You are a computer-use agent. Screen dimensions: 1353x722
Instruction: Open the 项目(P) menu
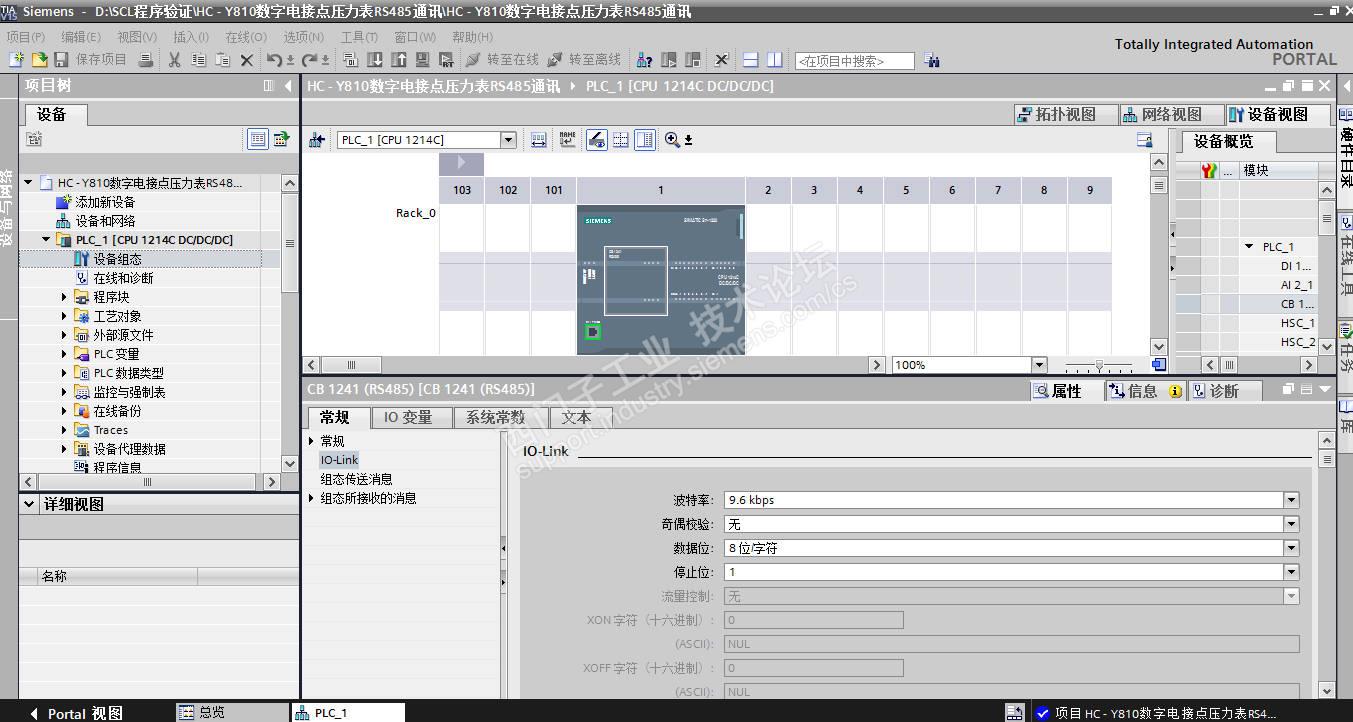[x=26, y=37]
